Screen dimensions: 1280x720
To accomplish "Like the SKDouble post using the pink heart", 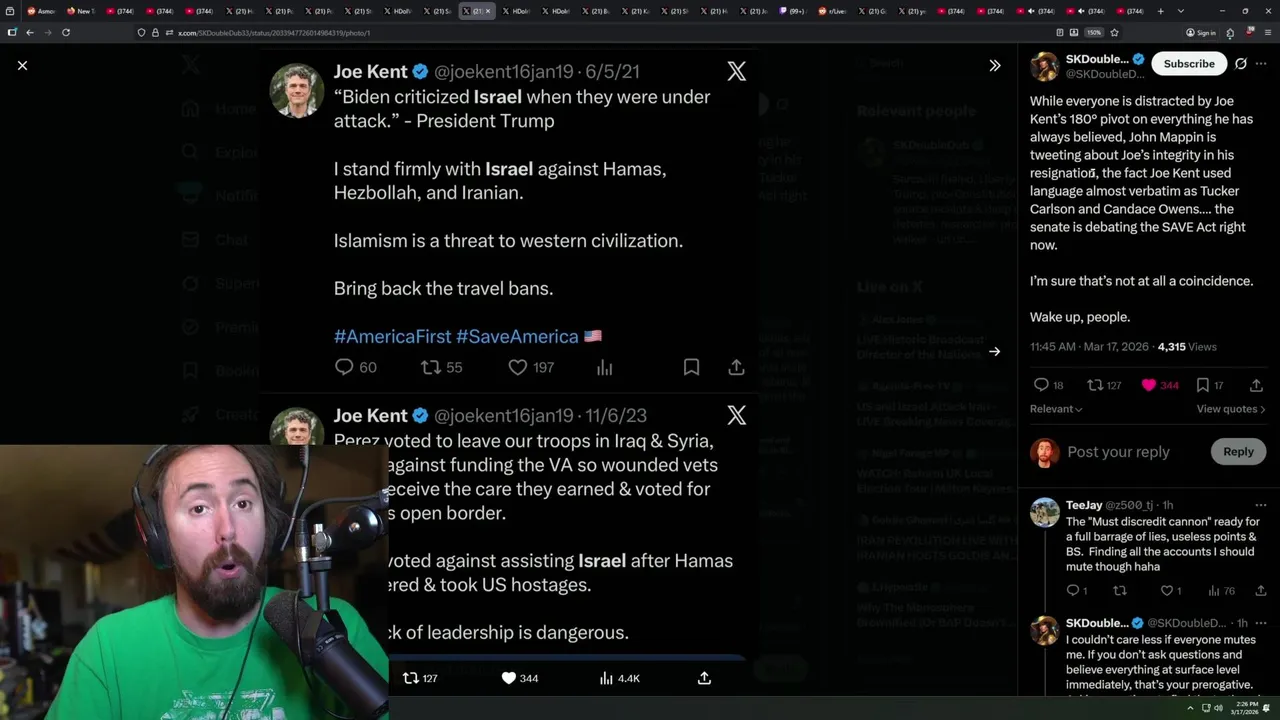I will (x=1149, y=385).
